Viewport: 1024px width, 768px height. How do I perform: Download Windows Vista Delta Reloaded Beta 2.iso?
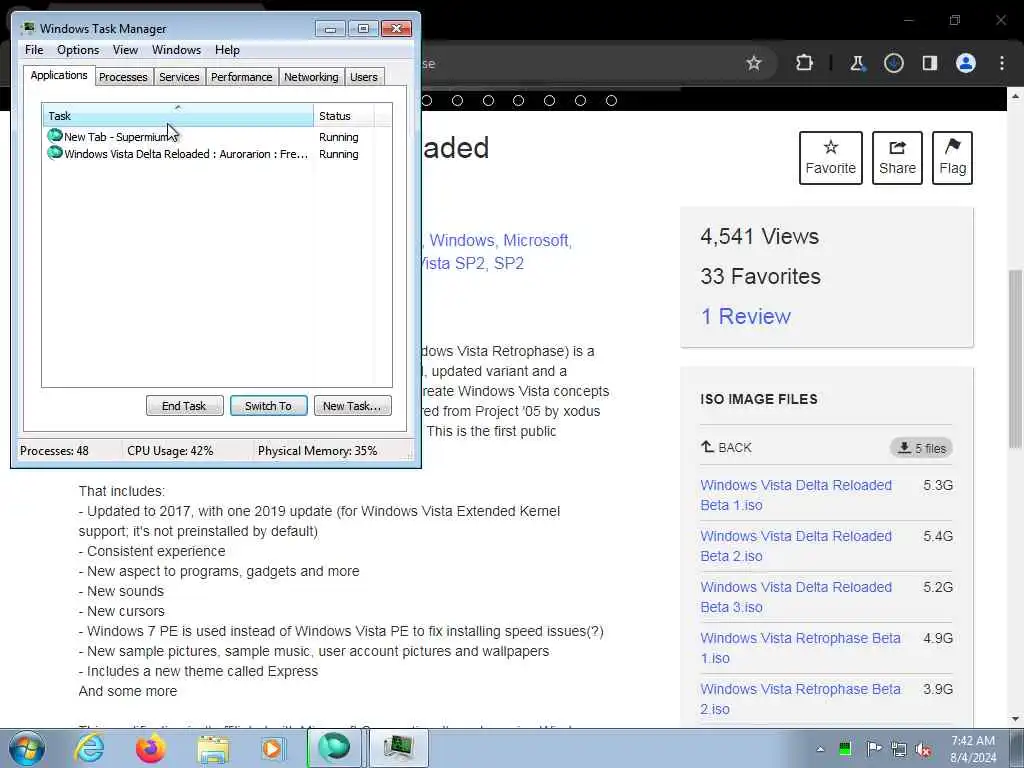click(796, 546)
